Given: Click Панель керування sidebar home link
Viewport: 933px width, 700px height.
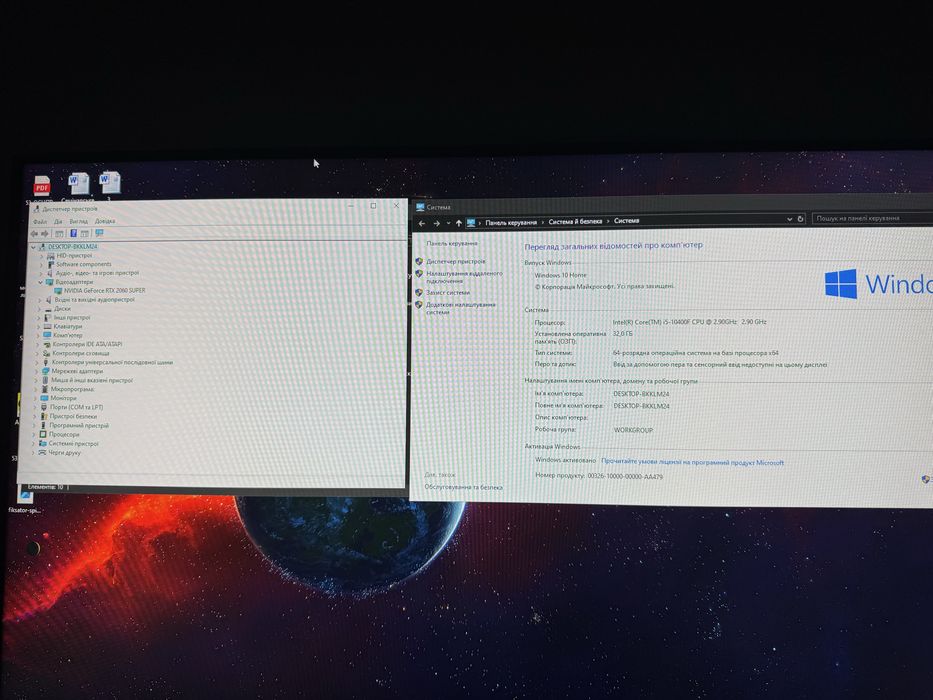Looking at the screenshot, I should click(452, 243).
